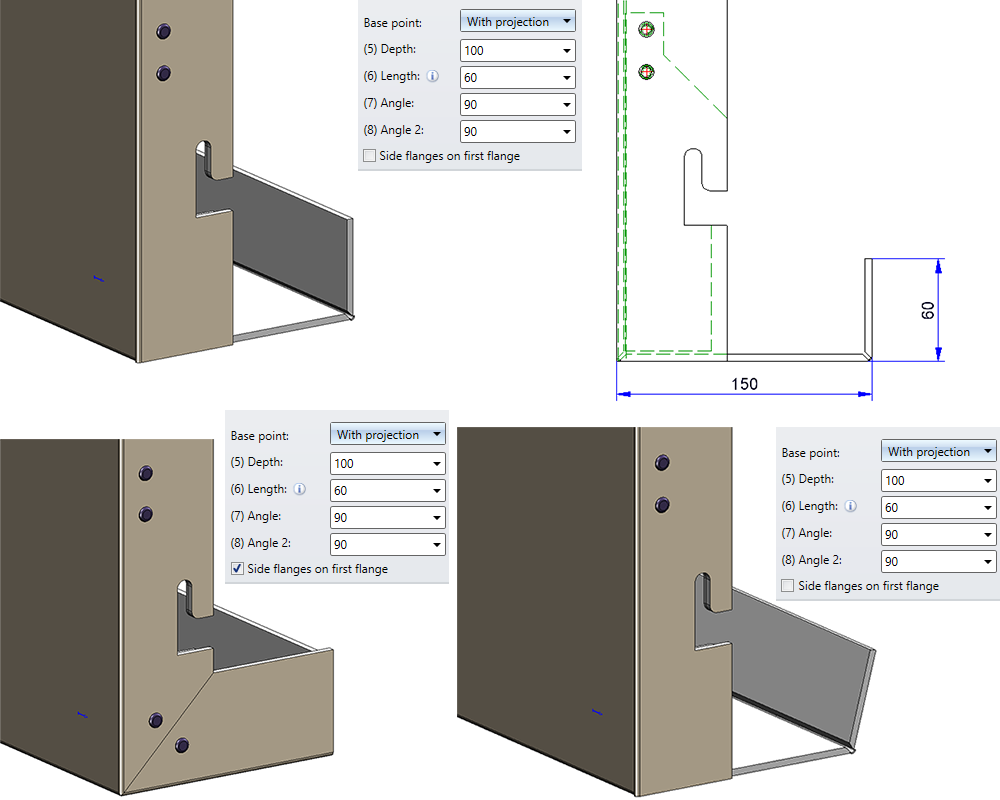Open the Angle 2 dropdown in the bottom-left panel

coord(437,545)
